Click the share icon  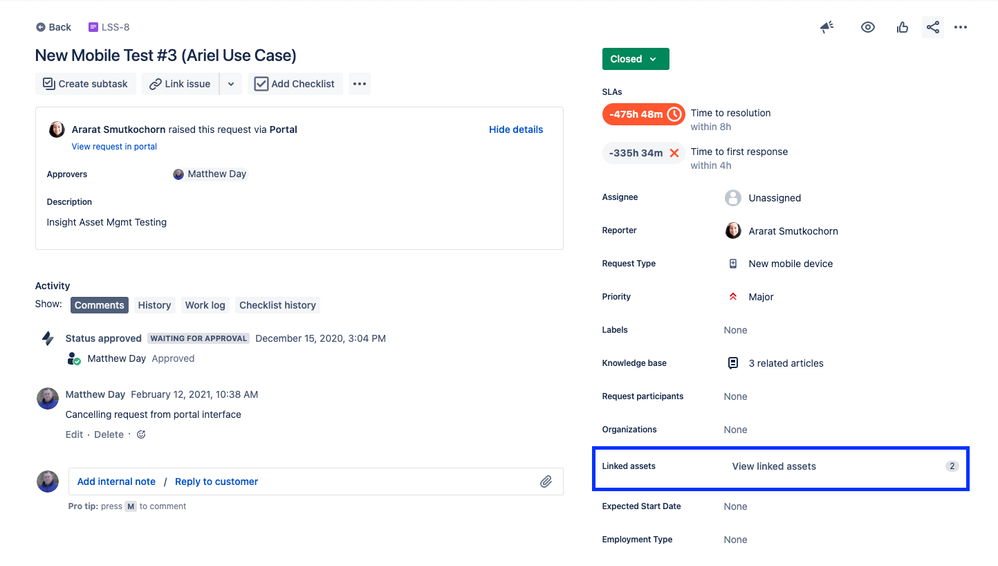(932, 27)
